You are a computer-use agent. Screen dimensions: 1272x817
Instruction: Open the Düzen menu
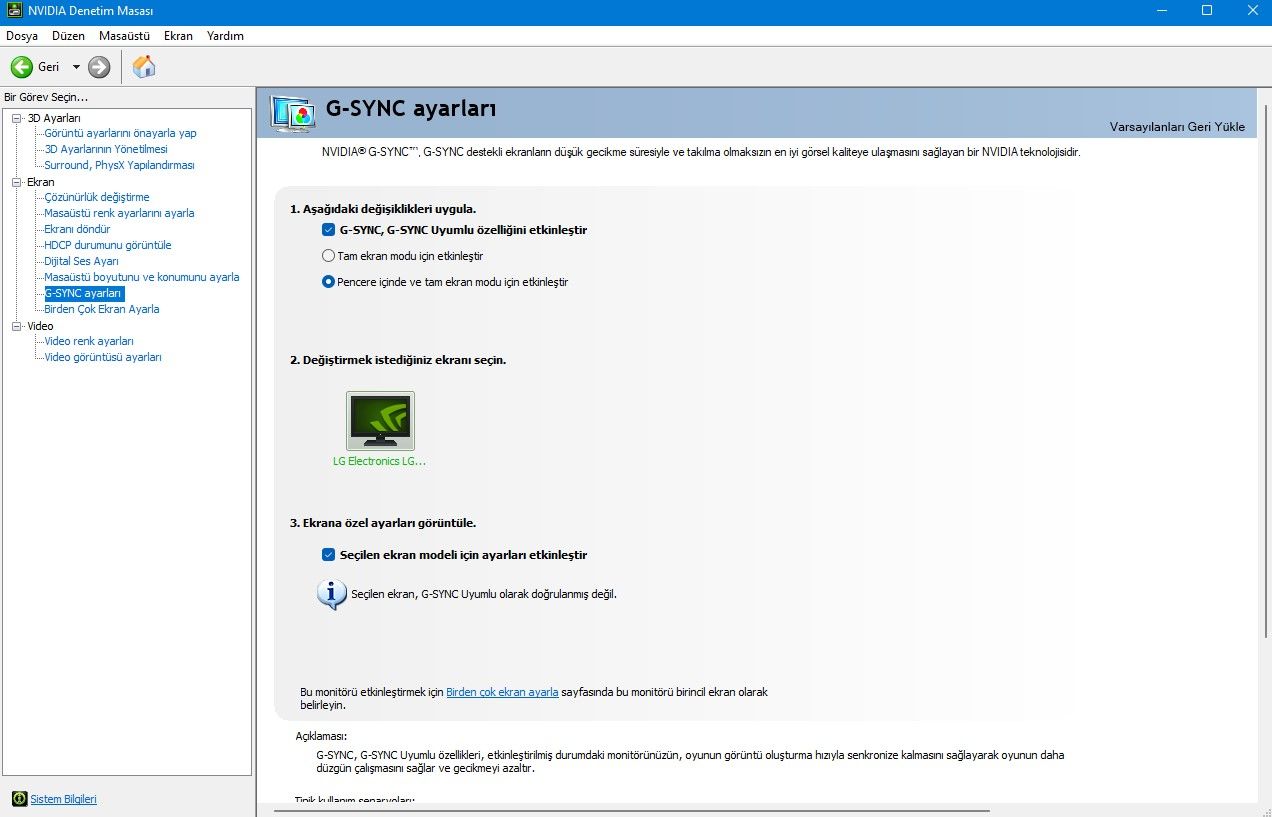[69, 36]
